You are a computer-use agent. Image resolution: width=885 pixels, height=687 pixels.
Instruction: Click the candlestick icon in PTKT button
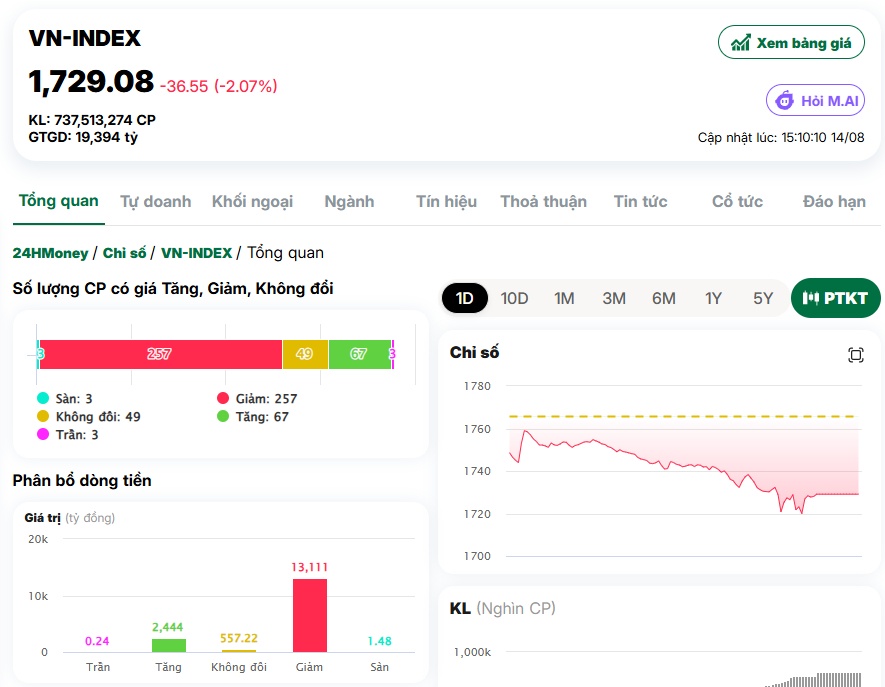coord(810,298)
